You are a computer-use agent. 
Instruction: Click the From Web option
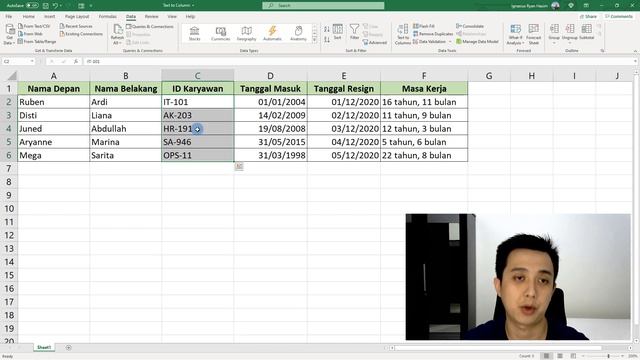[30, 34]
